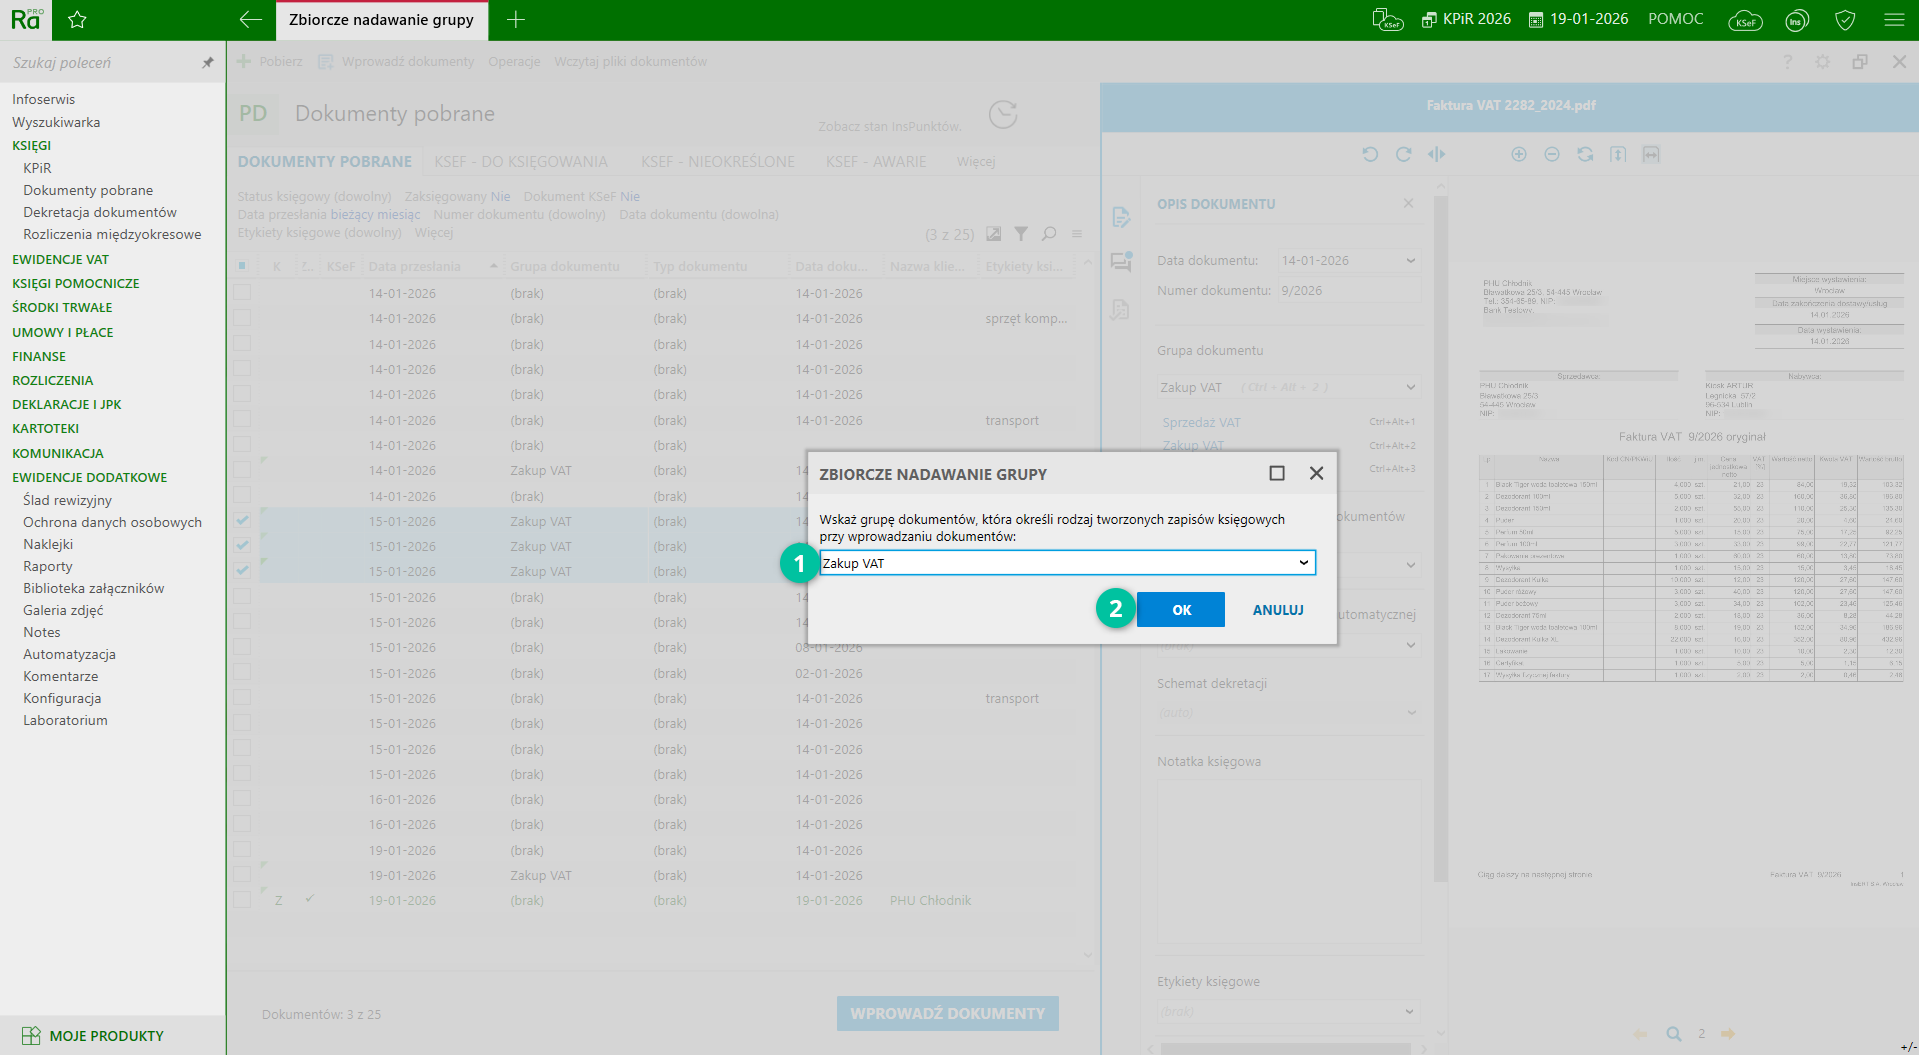The height and width of the screenshot is (1055, 1919).
Task: Open the 19-01-2026 date picker
Action: [1578, 20]
